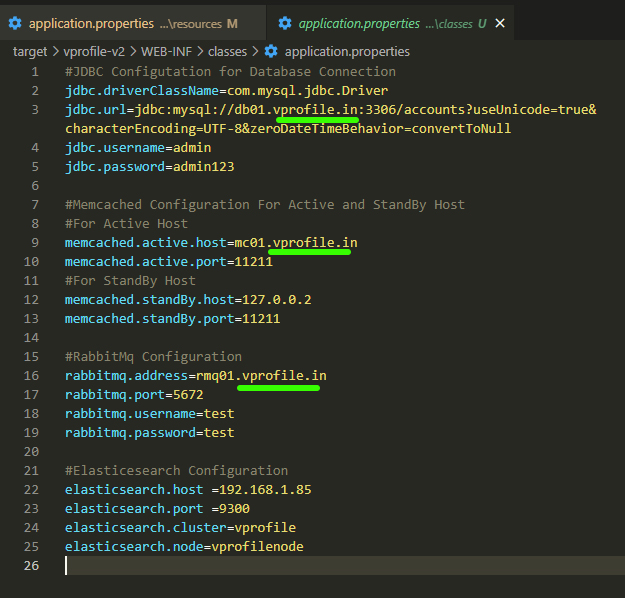This screenshot has height=598, width=625.
Task: Click 'memcached.standBy.host' key
Action: tap(149, 300)
